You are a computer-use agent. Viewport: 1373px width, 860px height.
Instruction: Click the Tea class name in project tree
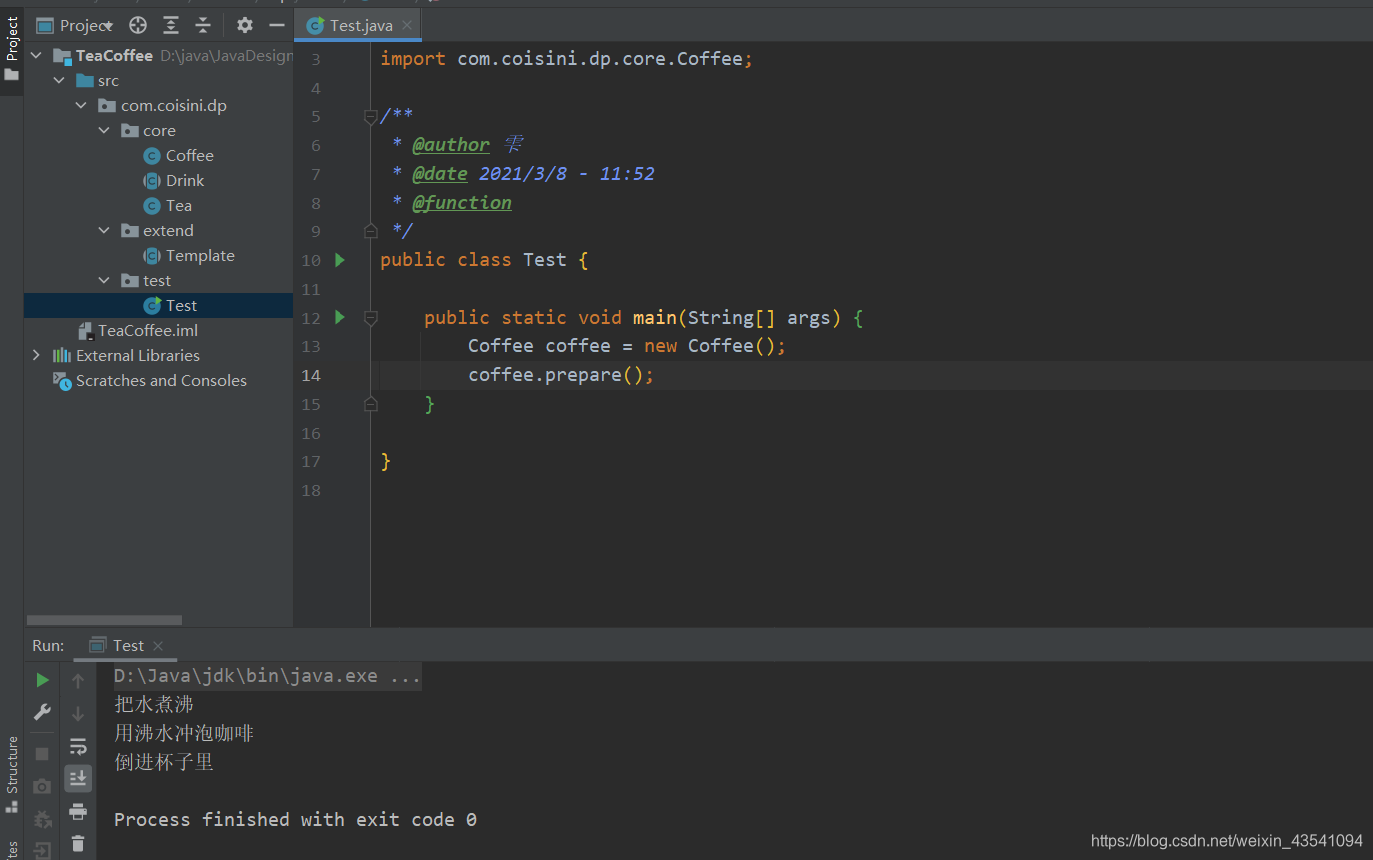coord(179,206)
